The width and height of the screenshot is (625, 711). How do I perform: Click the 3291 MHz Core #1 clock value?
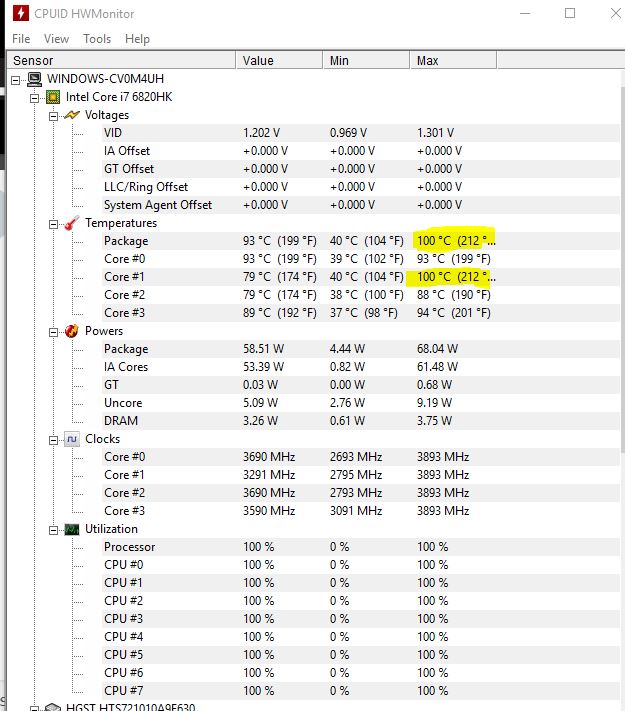269,475
